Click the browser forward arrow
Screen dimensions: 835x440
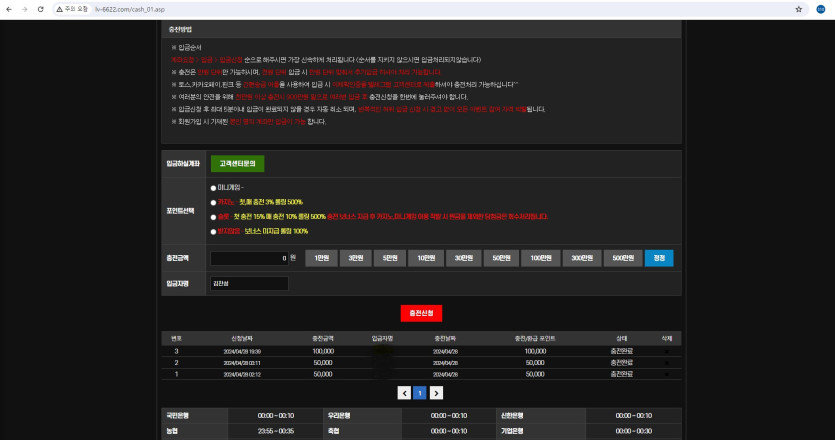pyautogui.click(x=24, y=8)
